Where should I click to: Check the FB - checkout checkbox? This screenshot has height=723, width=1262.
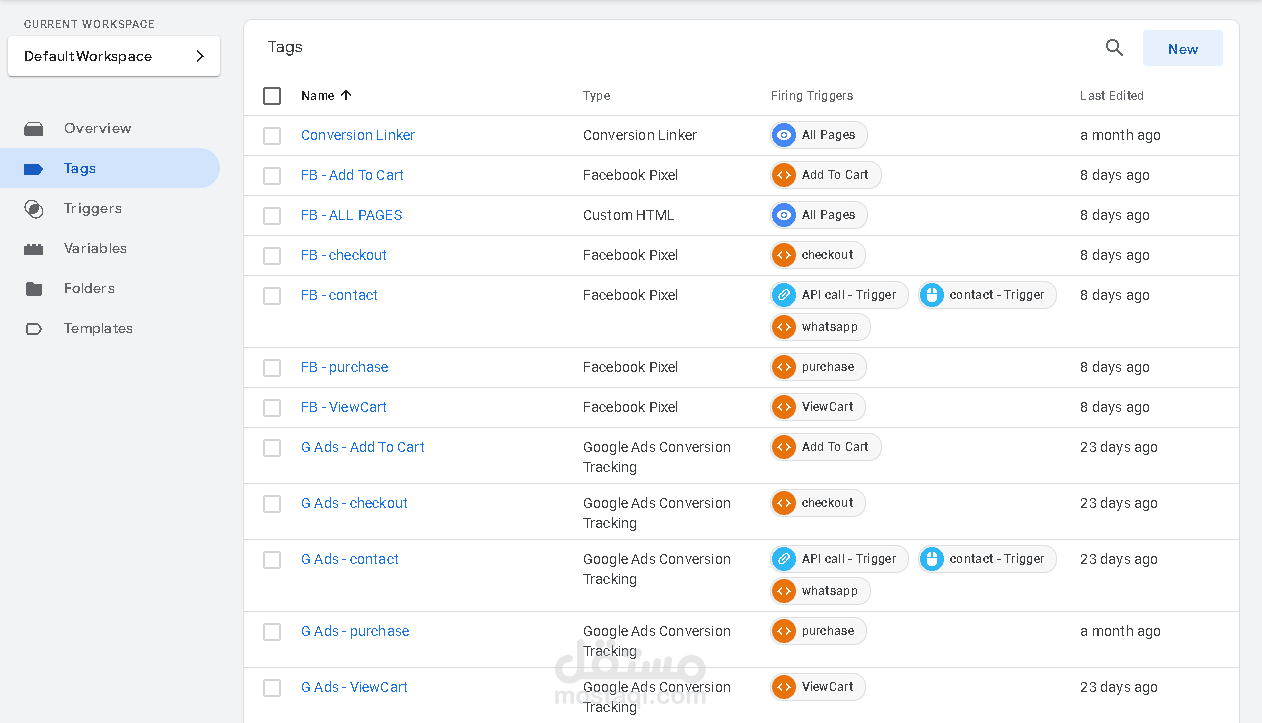(x=272, y=256)
